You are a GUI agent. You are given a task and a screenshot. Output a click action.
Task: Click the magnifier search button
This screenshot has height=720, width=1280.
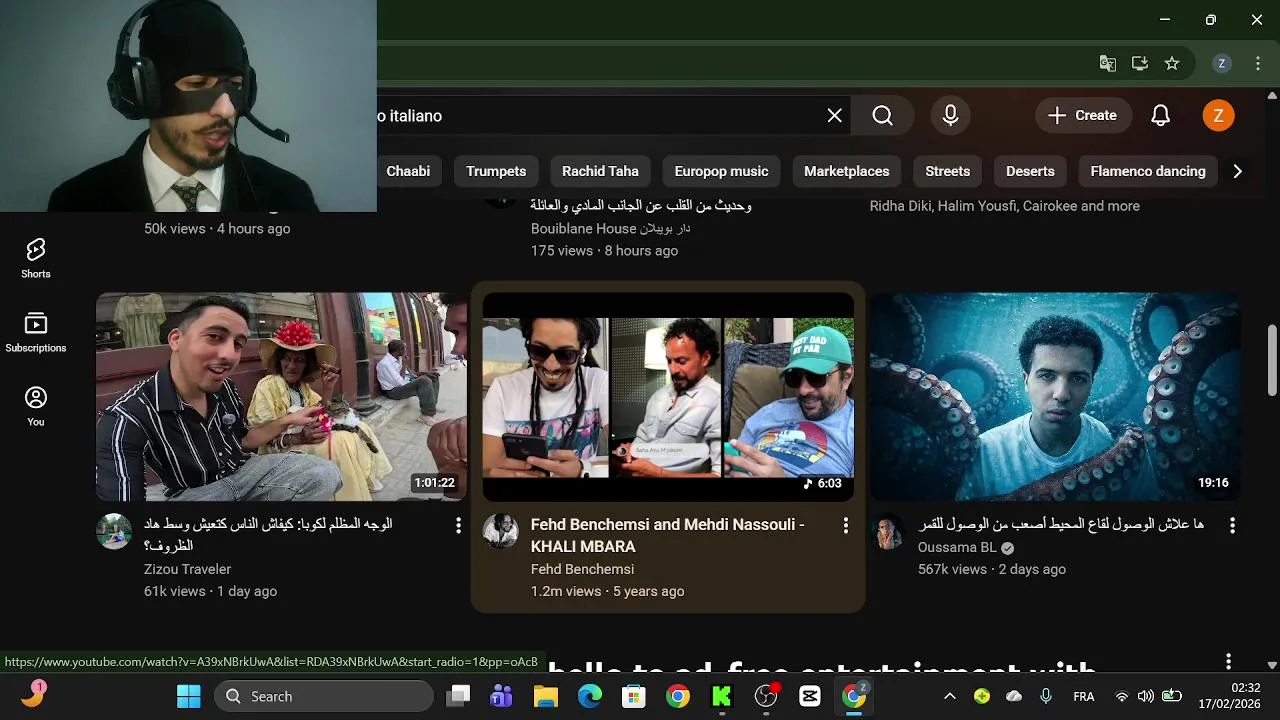[x=882, y=116]
